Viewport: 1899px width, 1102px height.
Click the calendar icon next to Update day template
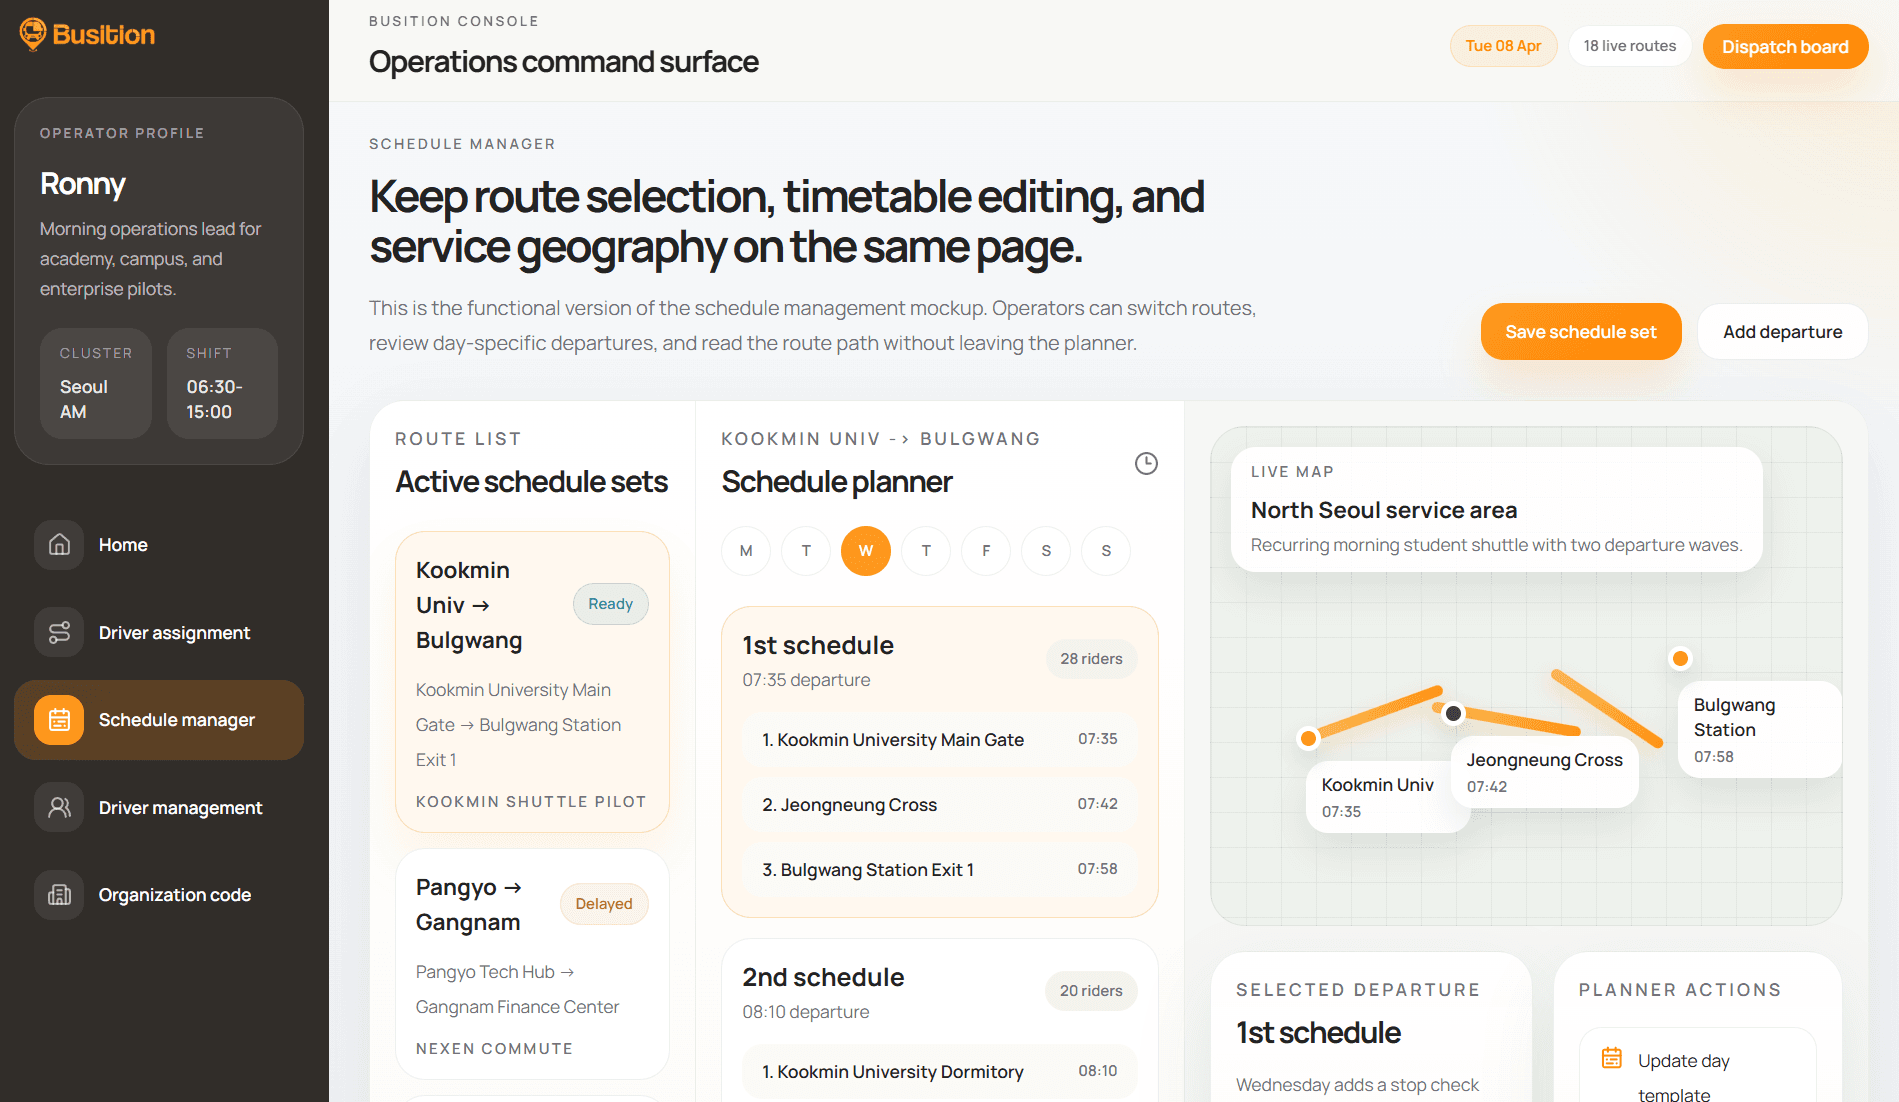click(x=1611, y=1057)
